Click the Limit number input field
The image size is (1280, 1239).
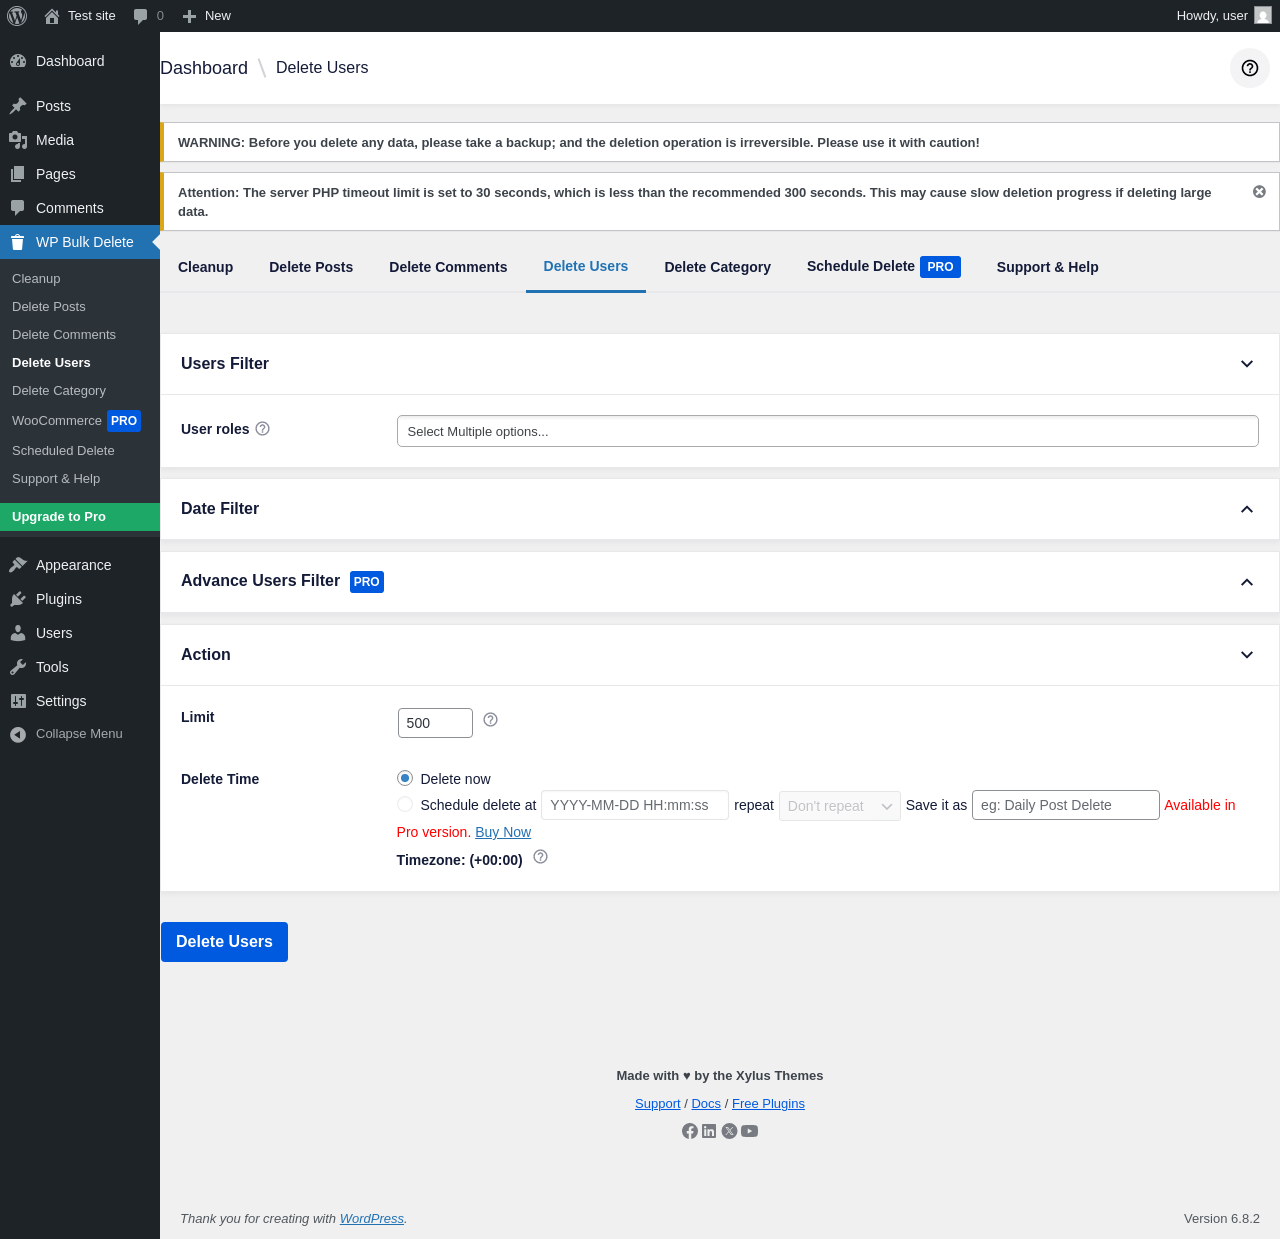pyautogui.click(x=435, y=723)
